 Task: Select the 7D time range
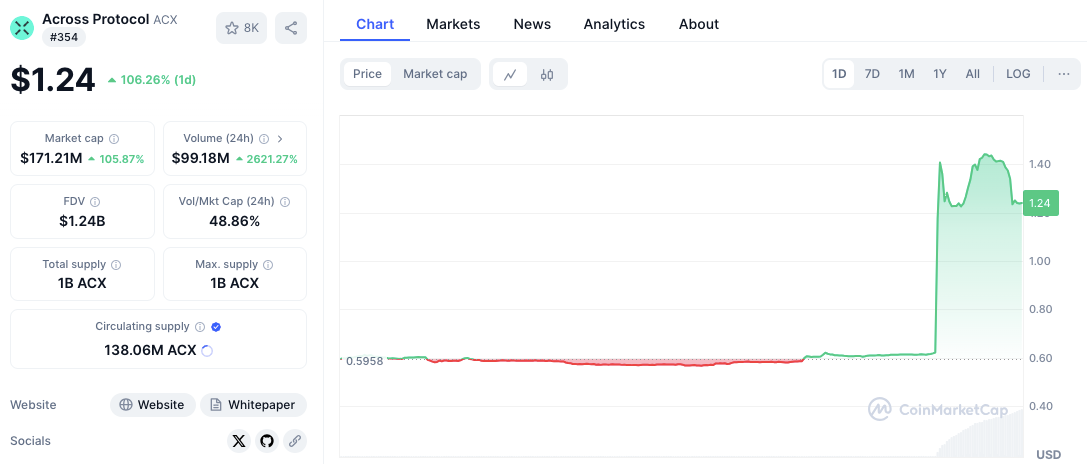pyautogui.click(x=872, y=74)
